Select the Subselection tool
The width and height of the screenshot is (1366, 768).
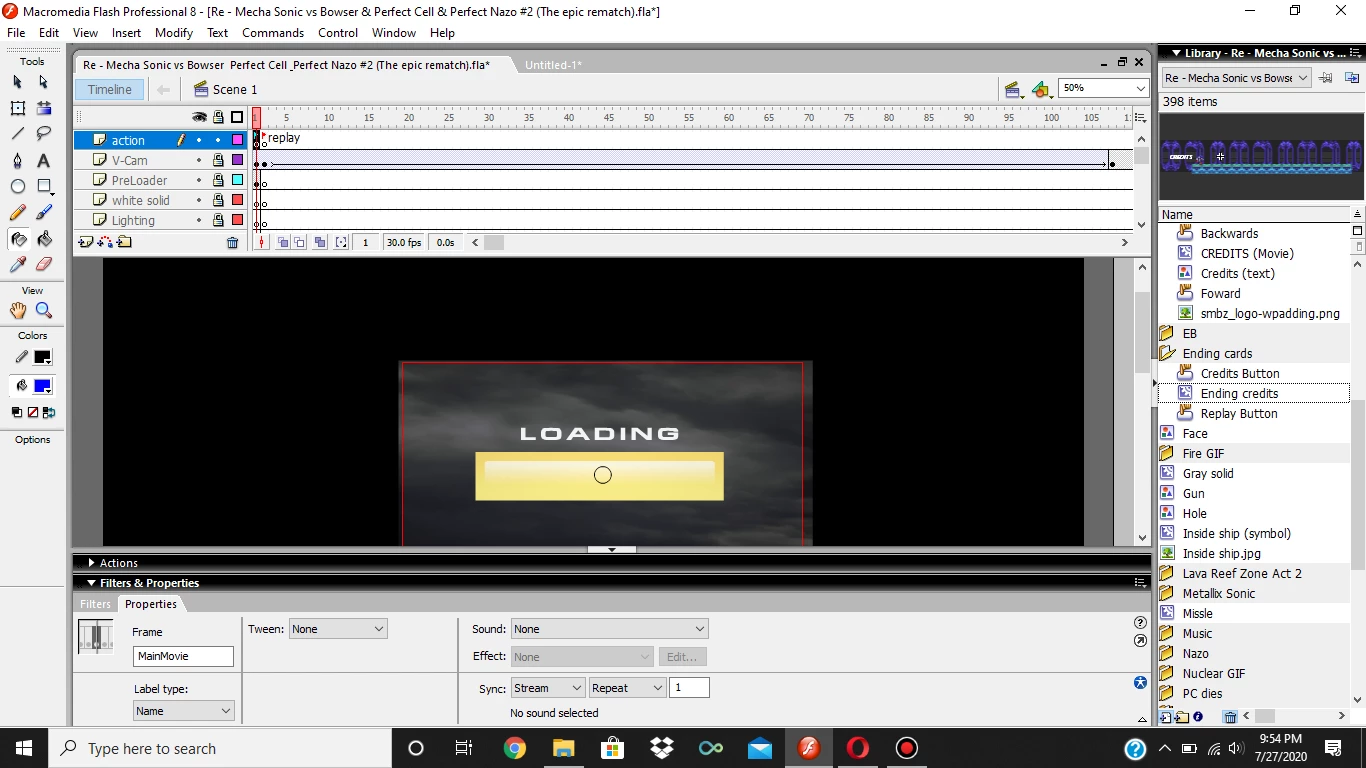coord(44,82)
